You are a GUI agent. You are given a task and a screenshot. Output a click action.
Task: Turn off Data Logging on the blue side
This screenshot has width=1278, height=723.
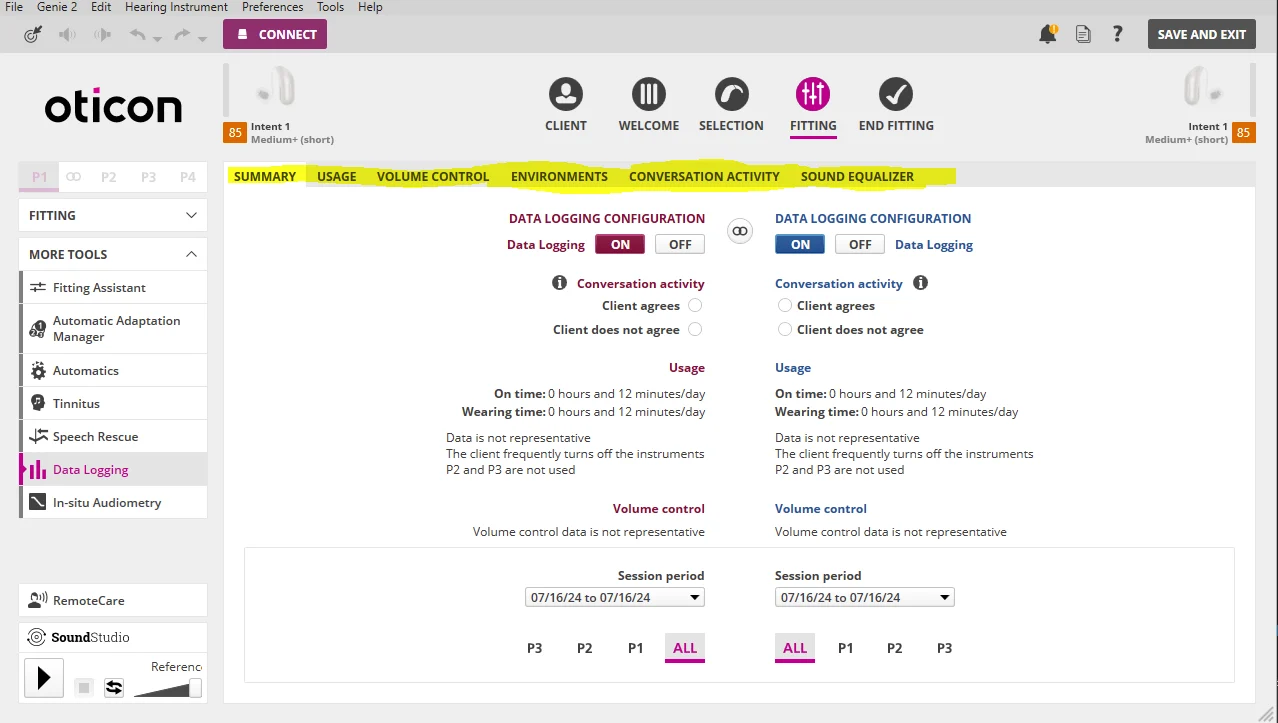pos(860,244)
